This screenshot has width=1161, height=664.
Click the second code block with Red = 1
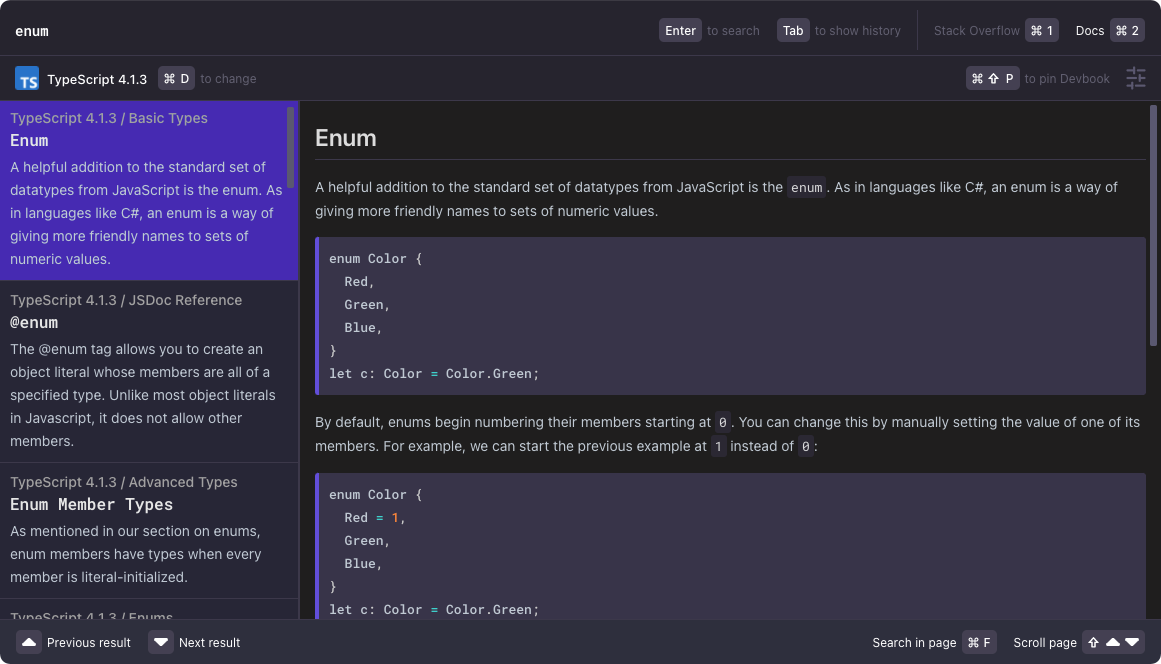point(730,546)
